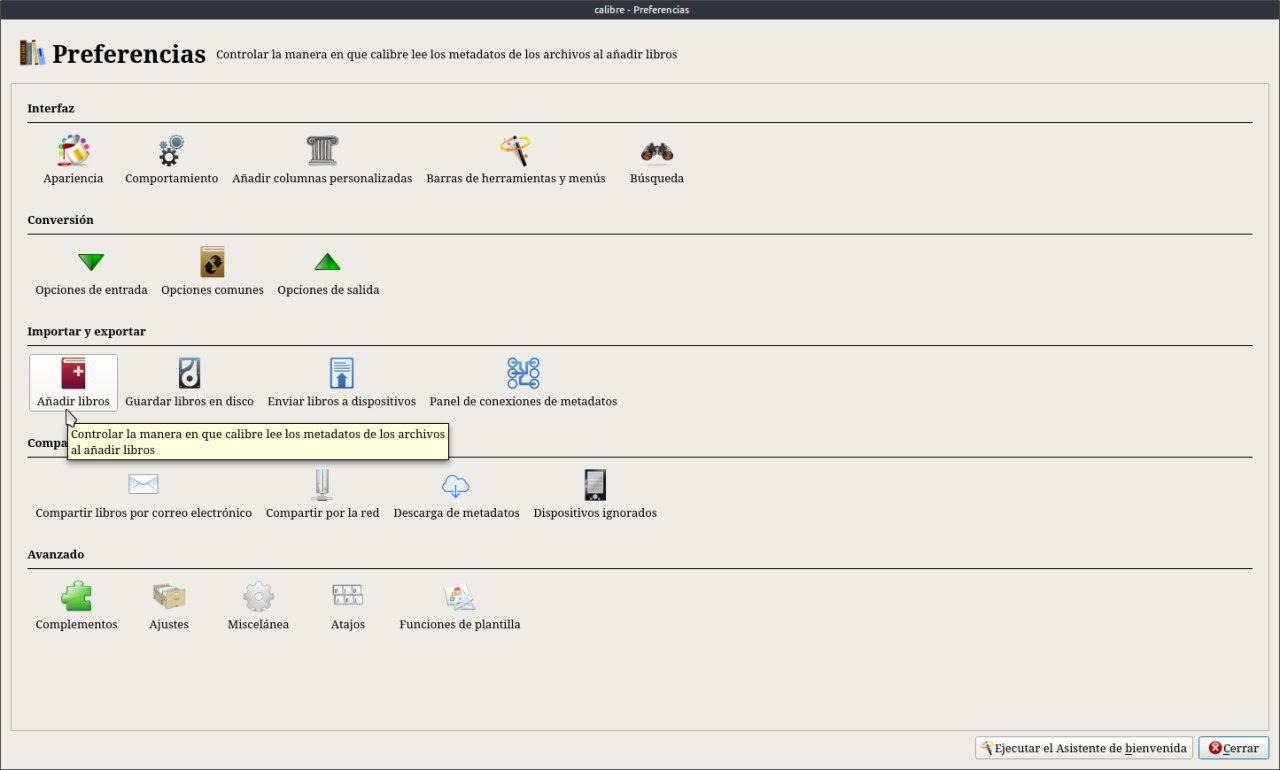Open the Búsqueda binoculars icon
1280x770 pixels.
657,151
